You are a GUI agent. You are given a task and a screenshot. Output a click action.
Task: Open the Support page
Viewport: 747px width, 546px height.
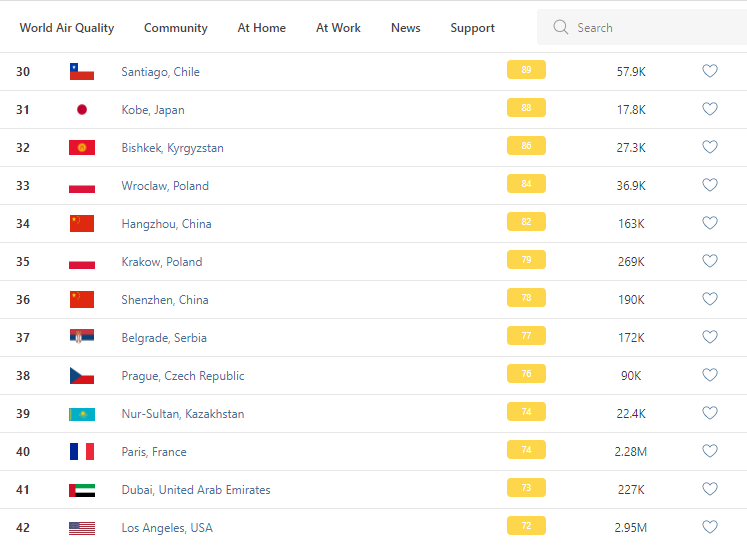tap(472, 28)
